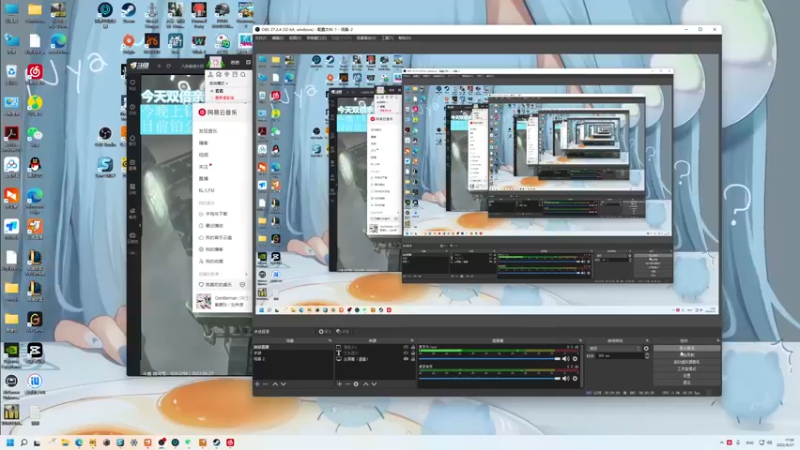
Task: Undock Sources panel via header icon
Action: pos(412,340)
